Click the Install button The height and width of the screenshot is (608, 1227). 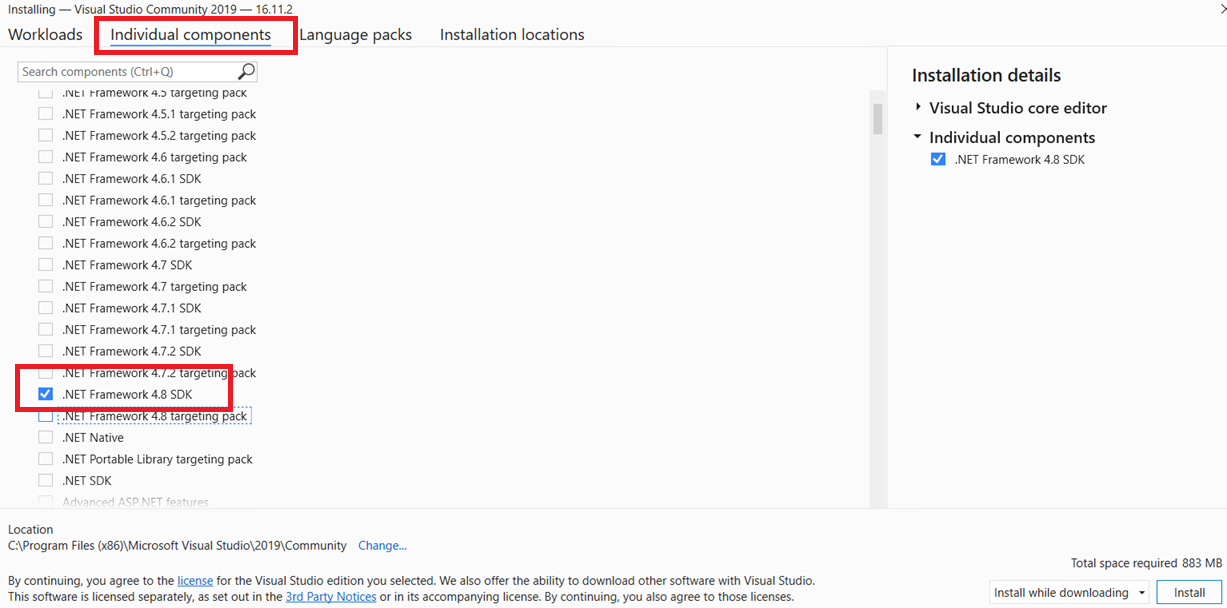(1189, 593)
